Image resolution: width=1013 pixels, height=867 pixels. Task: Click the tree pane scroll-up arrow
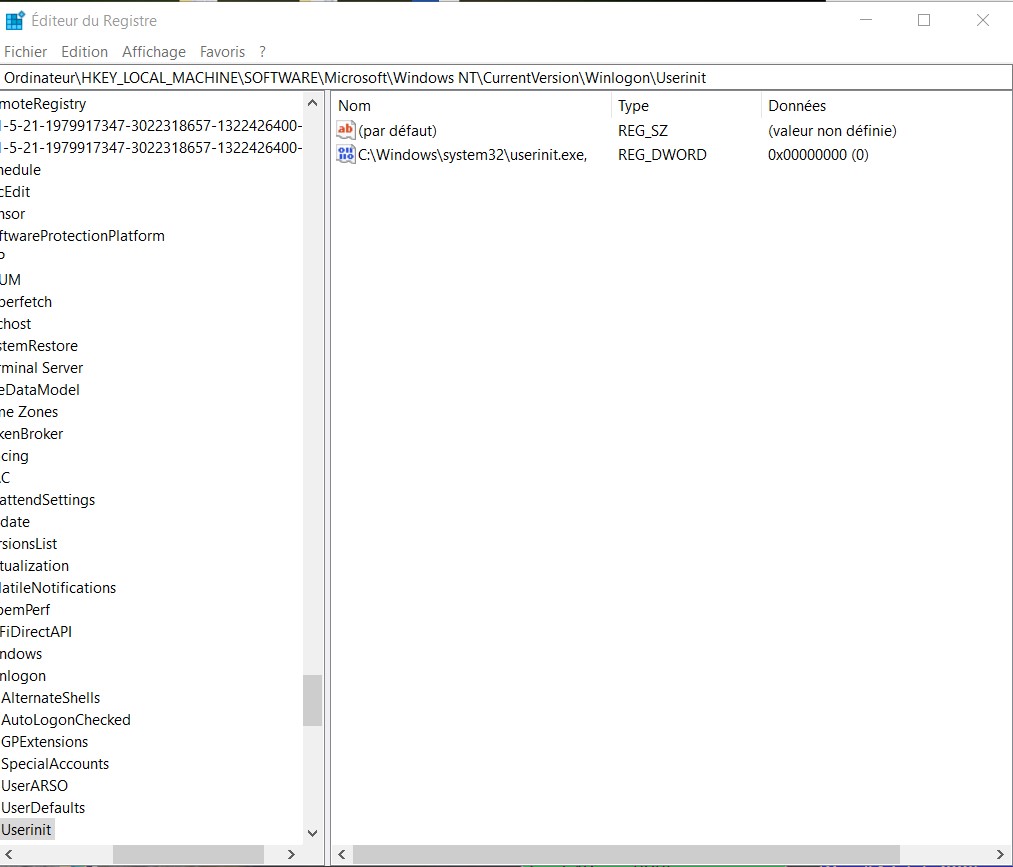(x=313, y=103)
